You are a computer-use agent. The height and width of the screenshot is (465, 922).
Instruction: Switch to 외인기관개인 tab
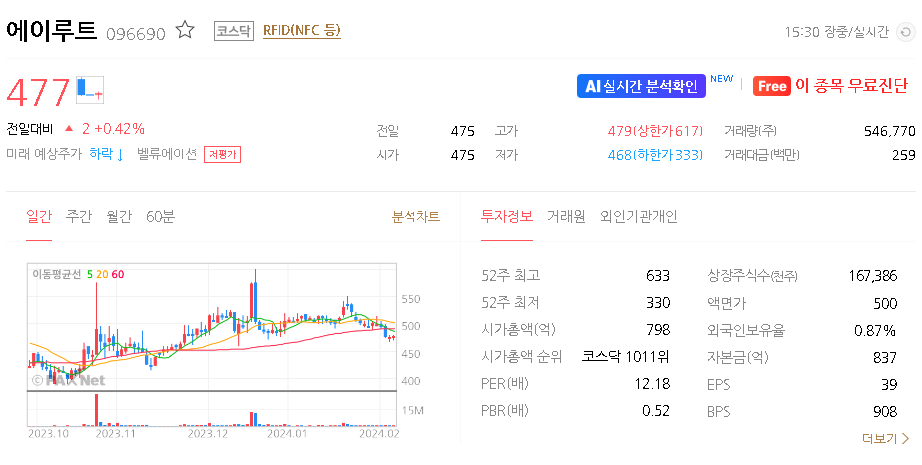click(x=639, y=216)
